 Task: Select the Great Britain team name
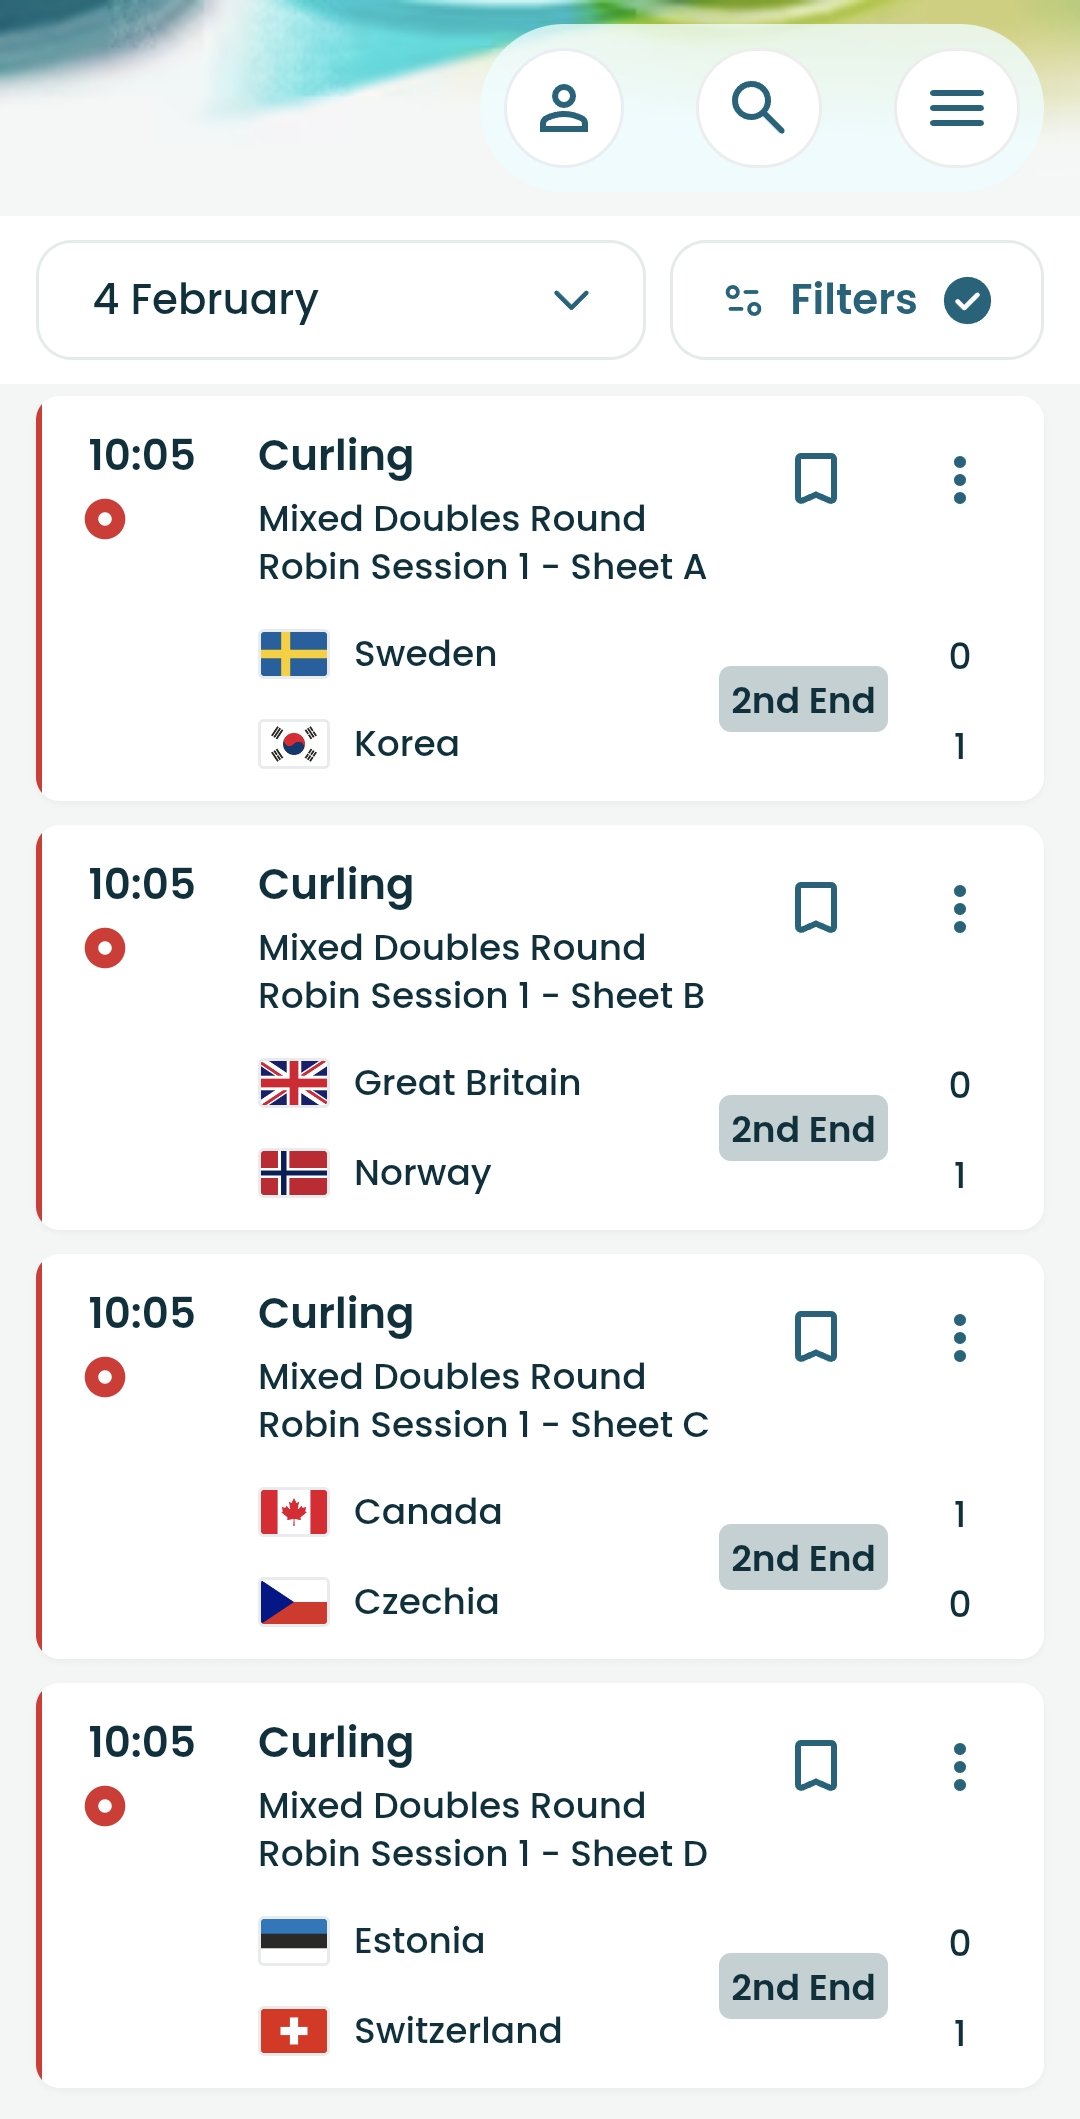coord(467,1083)
